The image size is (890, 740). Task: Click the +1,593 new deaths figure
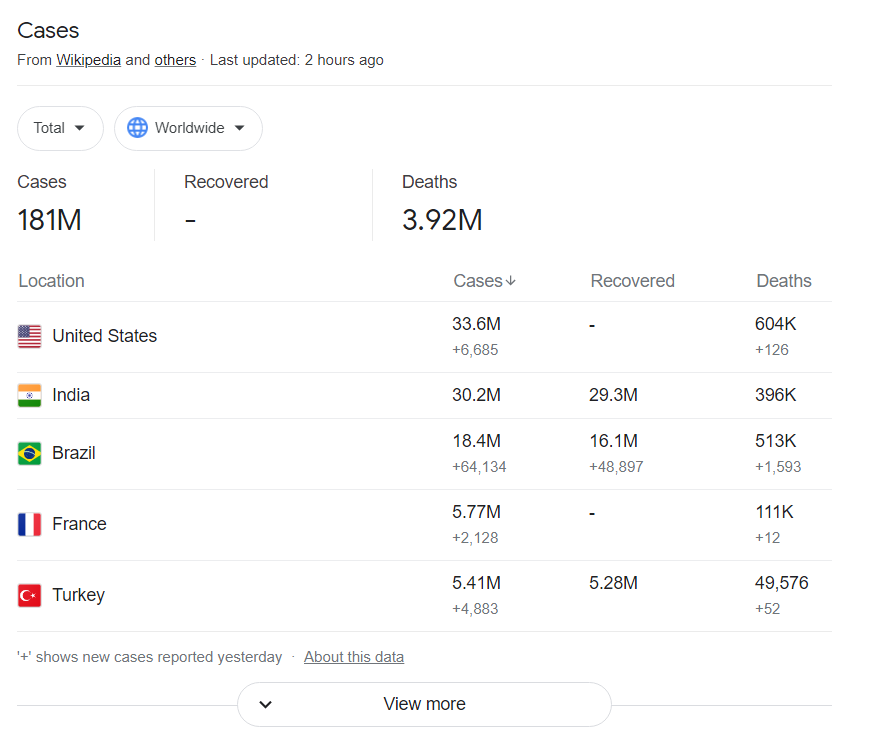(778, 467)
